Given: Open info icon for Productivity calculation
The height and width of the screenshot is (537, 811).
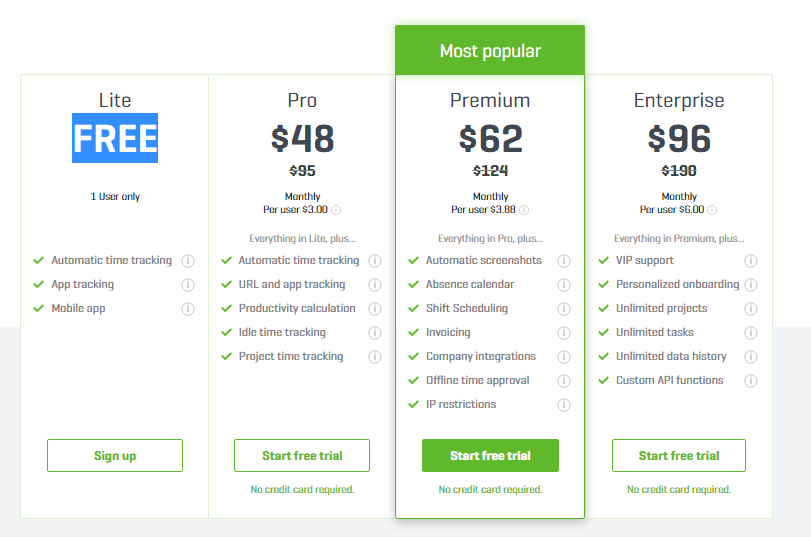Looking at the screenshot, I should [375, 309].
